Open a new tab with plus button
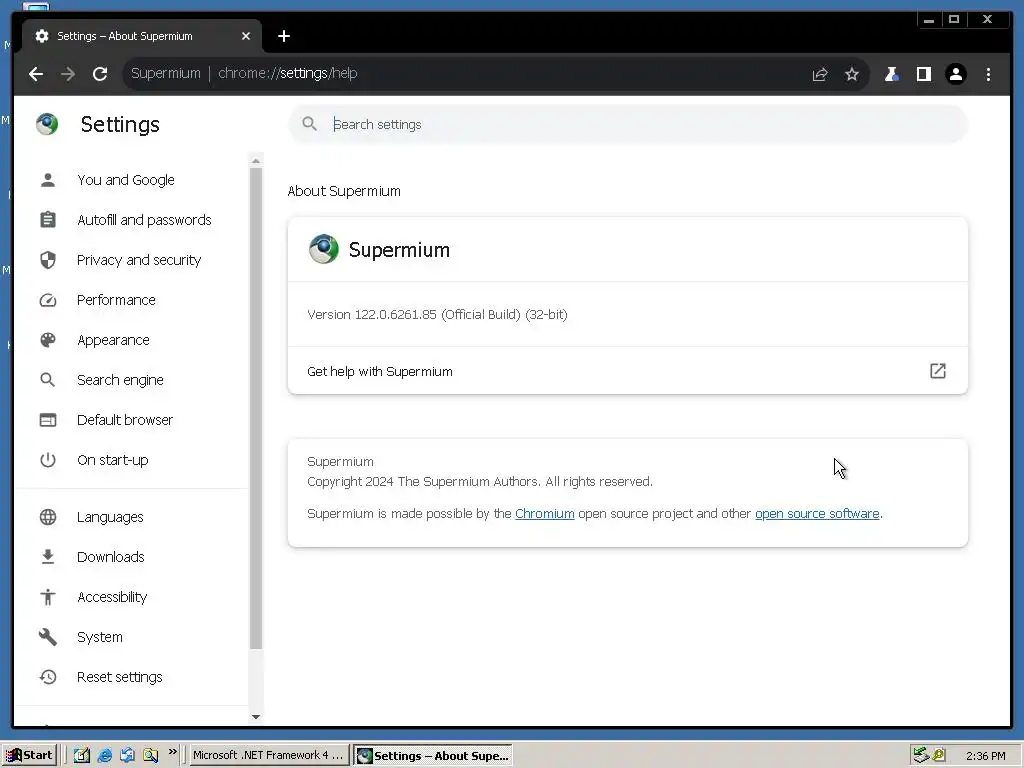1024x768 pixels. tap(283, 37)
